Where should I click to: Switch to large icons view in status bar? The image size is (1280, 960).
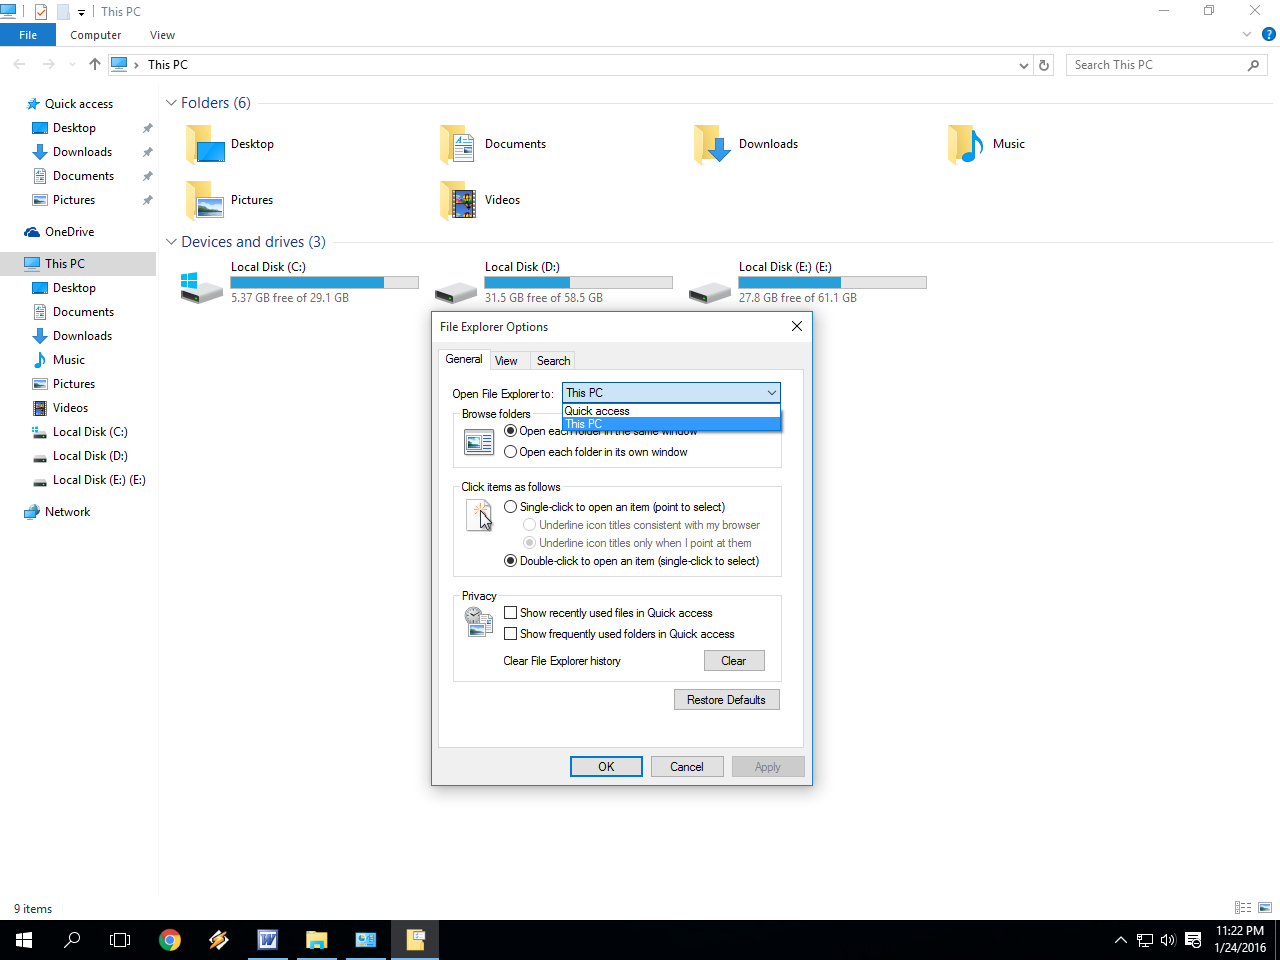[x=1265, y=908]
